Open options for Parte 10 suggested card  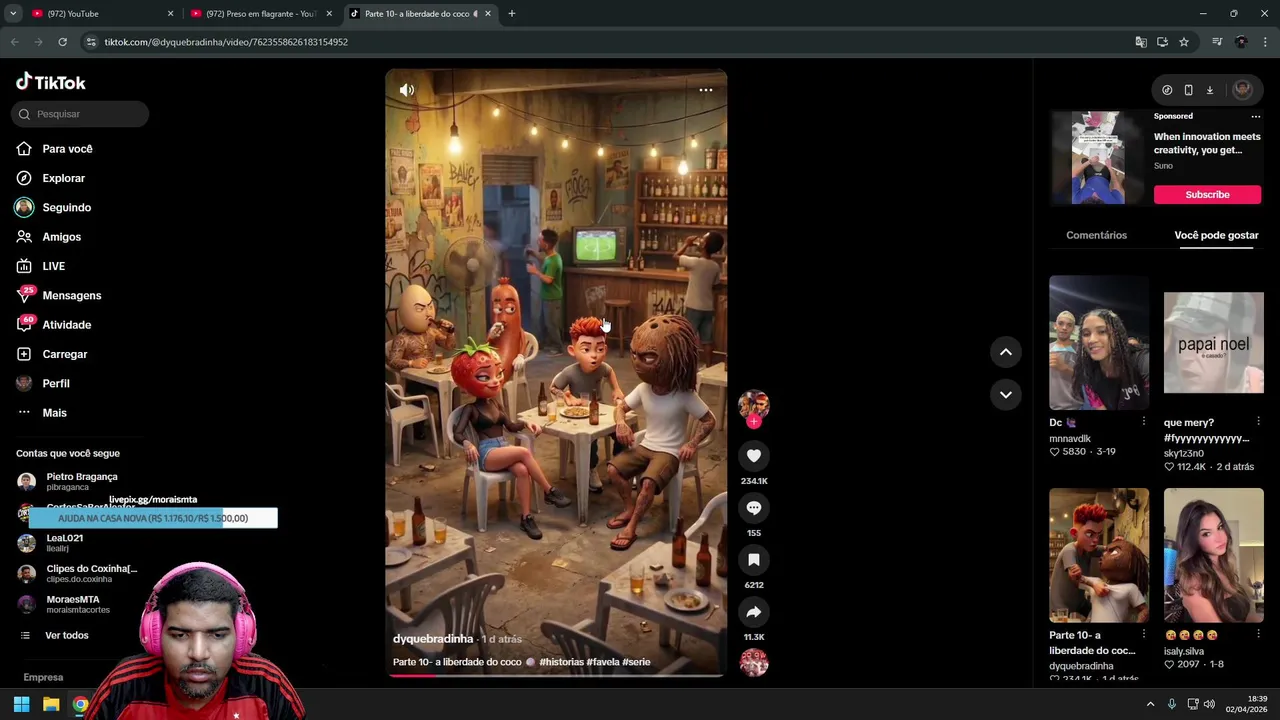point(1144,634)
